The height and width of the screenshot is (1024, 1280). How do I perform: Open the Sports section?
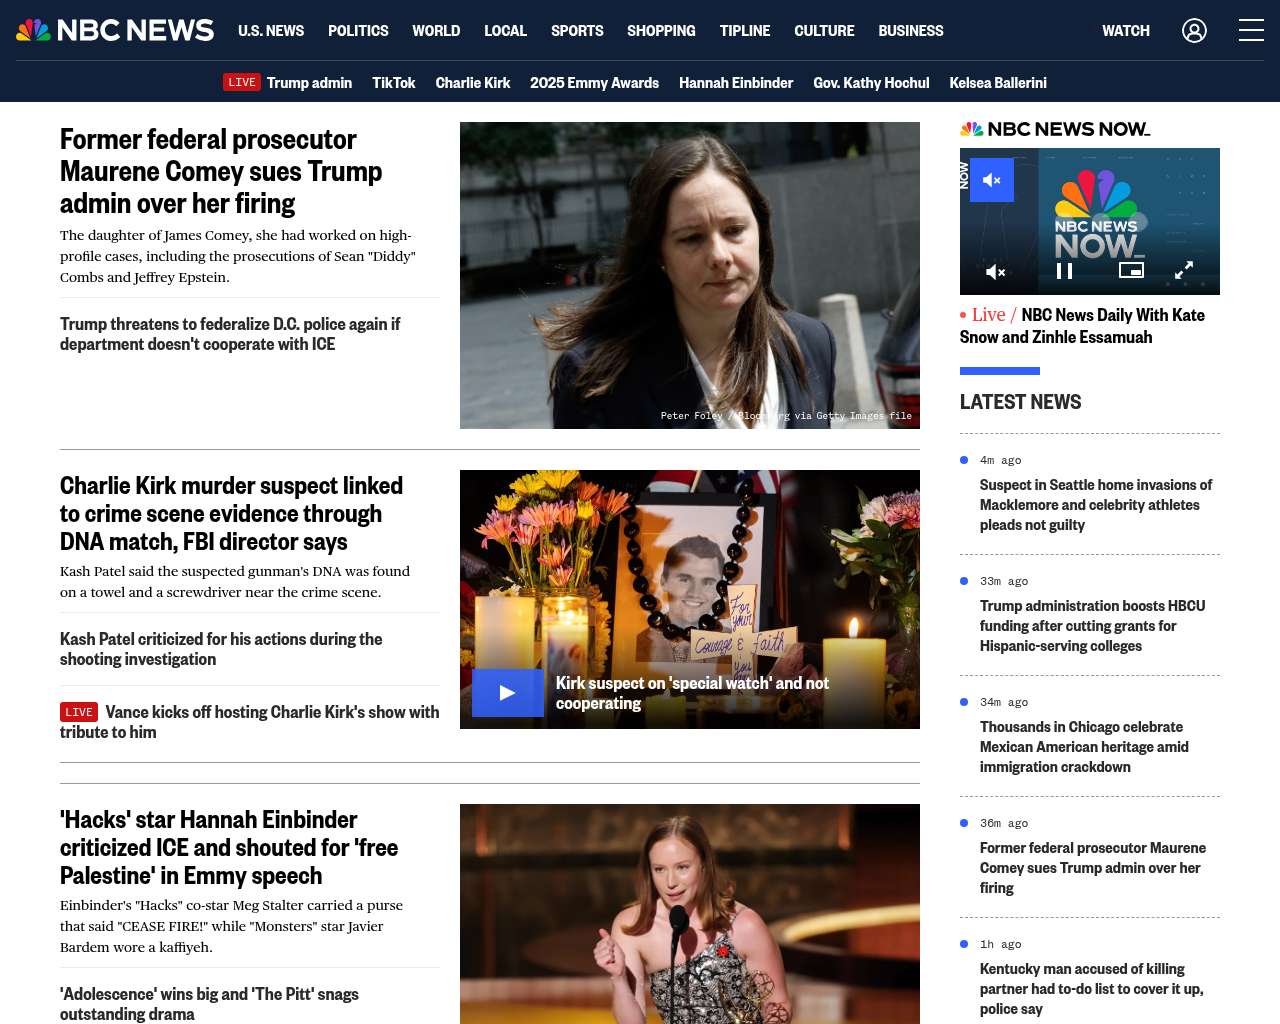click(x=577, y=31)
